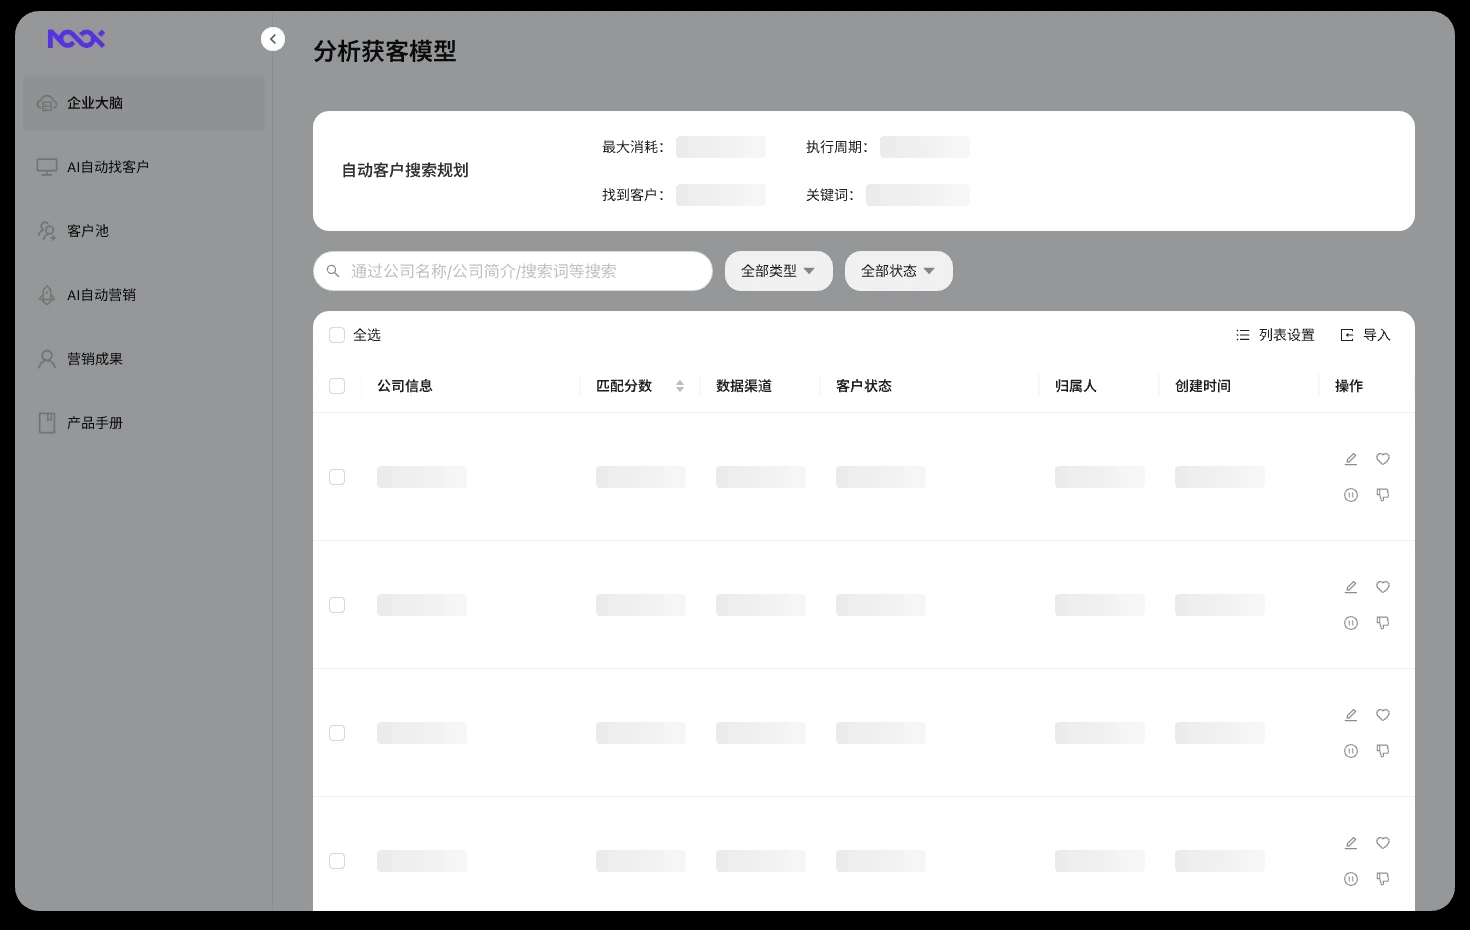Open 产品手册 from the sidebar
Viewport: 1470px width, 930px height.
95,423
